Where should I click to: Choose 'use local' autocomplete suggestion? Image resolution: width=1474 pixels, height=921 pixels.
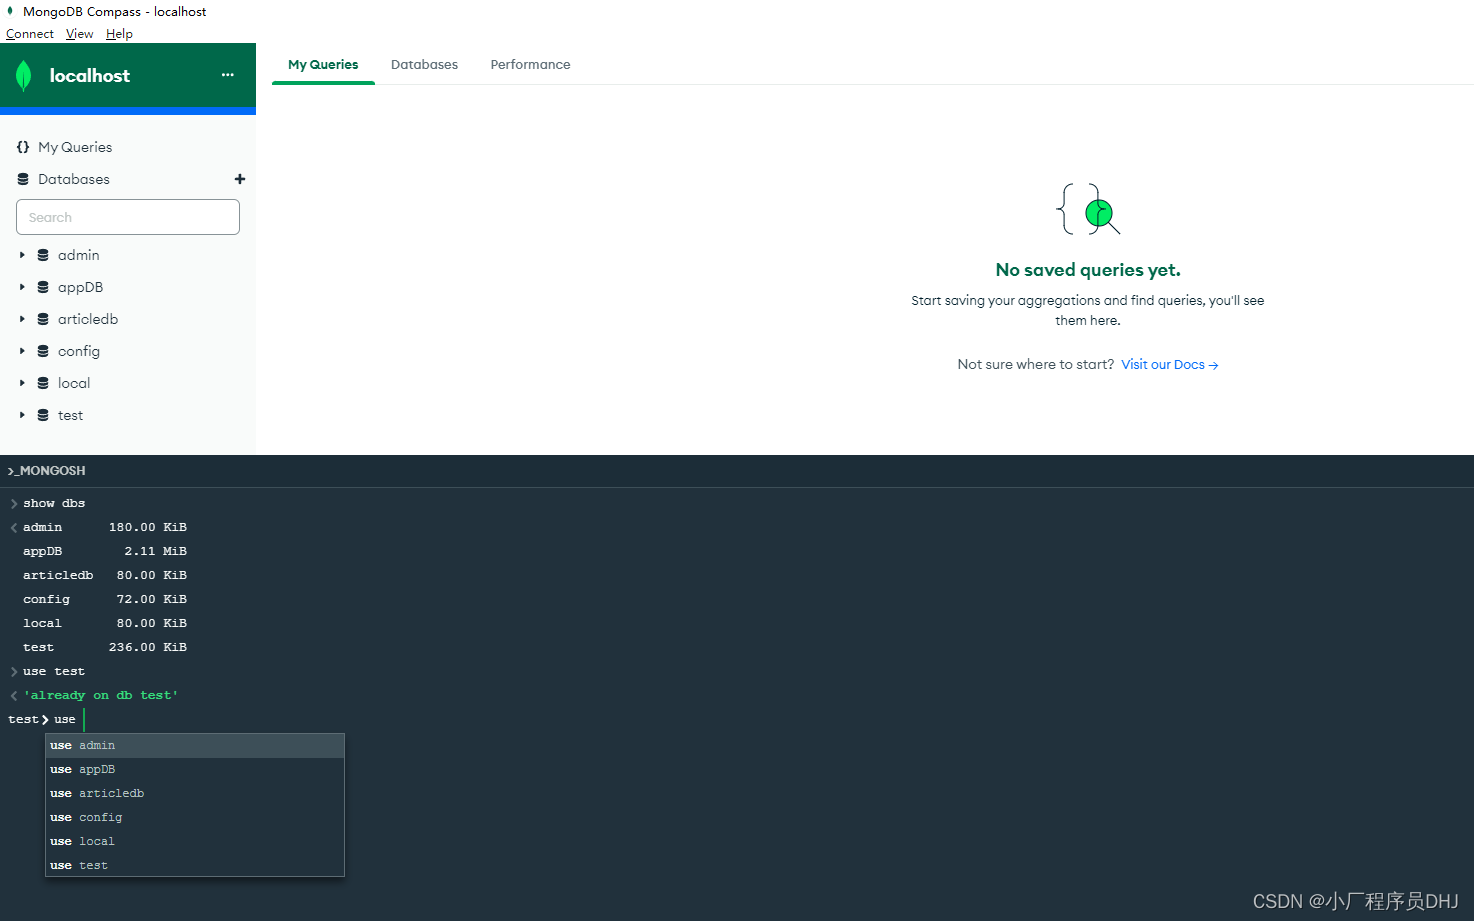[x=195, y=841]
